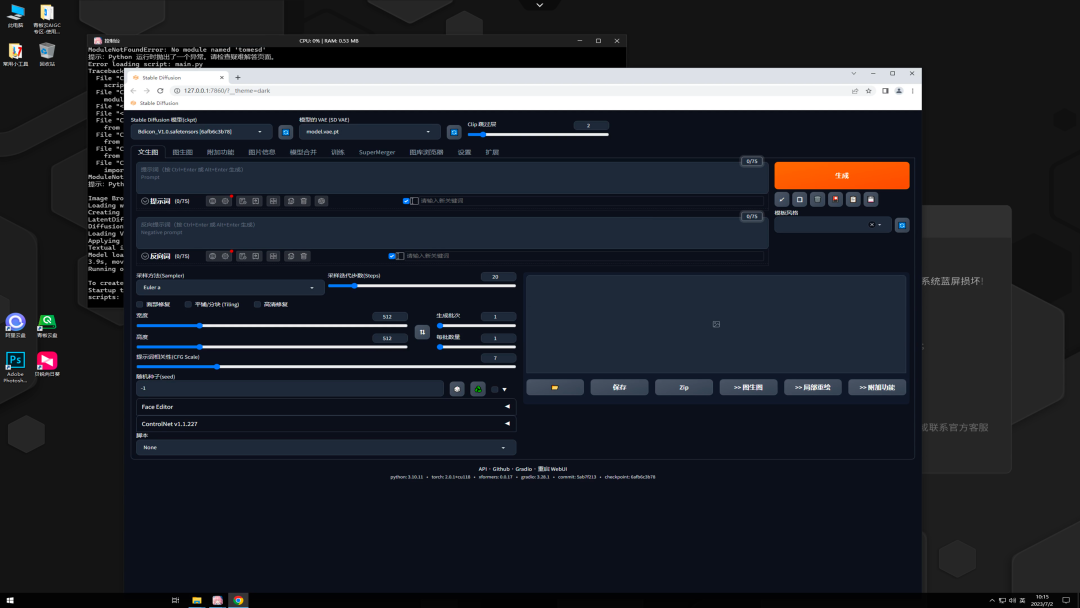The height and width of the screenshot is (608, 1080).
Task: Click the Zip button
Action: 684,388
